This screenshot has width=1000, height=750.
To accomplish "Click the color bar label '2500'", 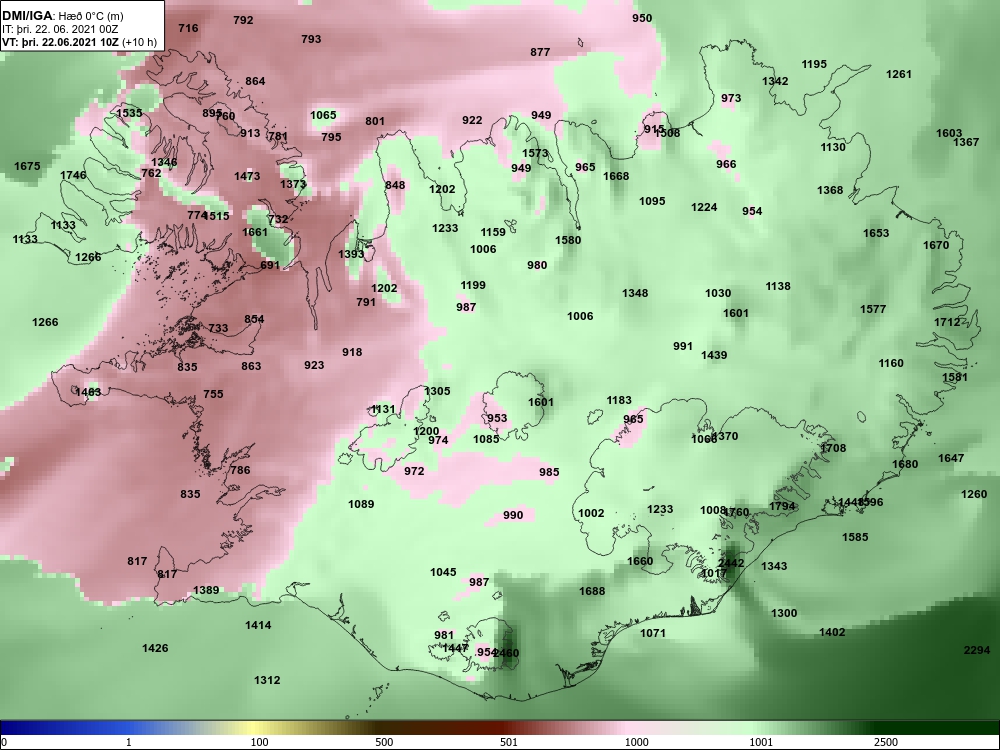I will click(x=885, y=742).
